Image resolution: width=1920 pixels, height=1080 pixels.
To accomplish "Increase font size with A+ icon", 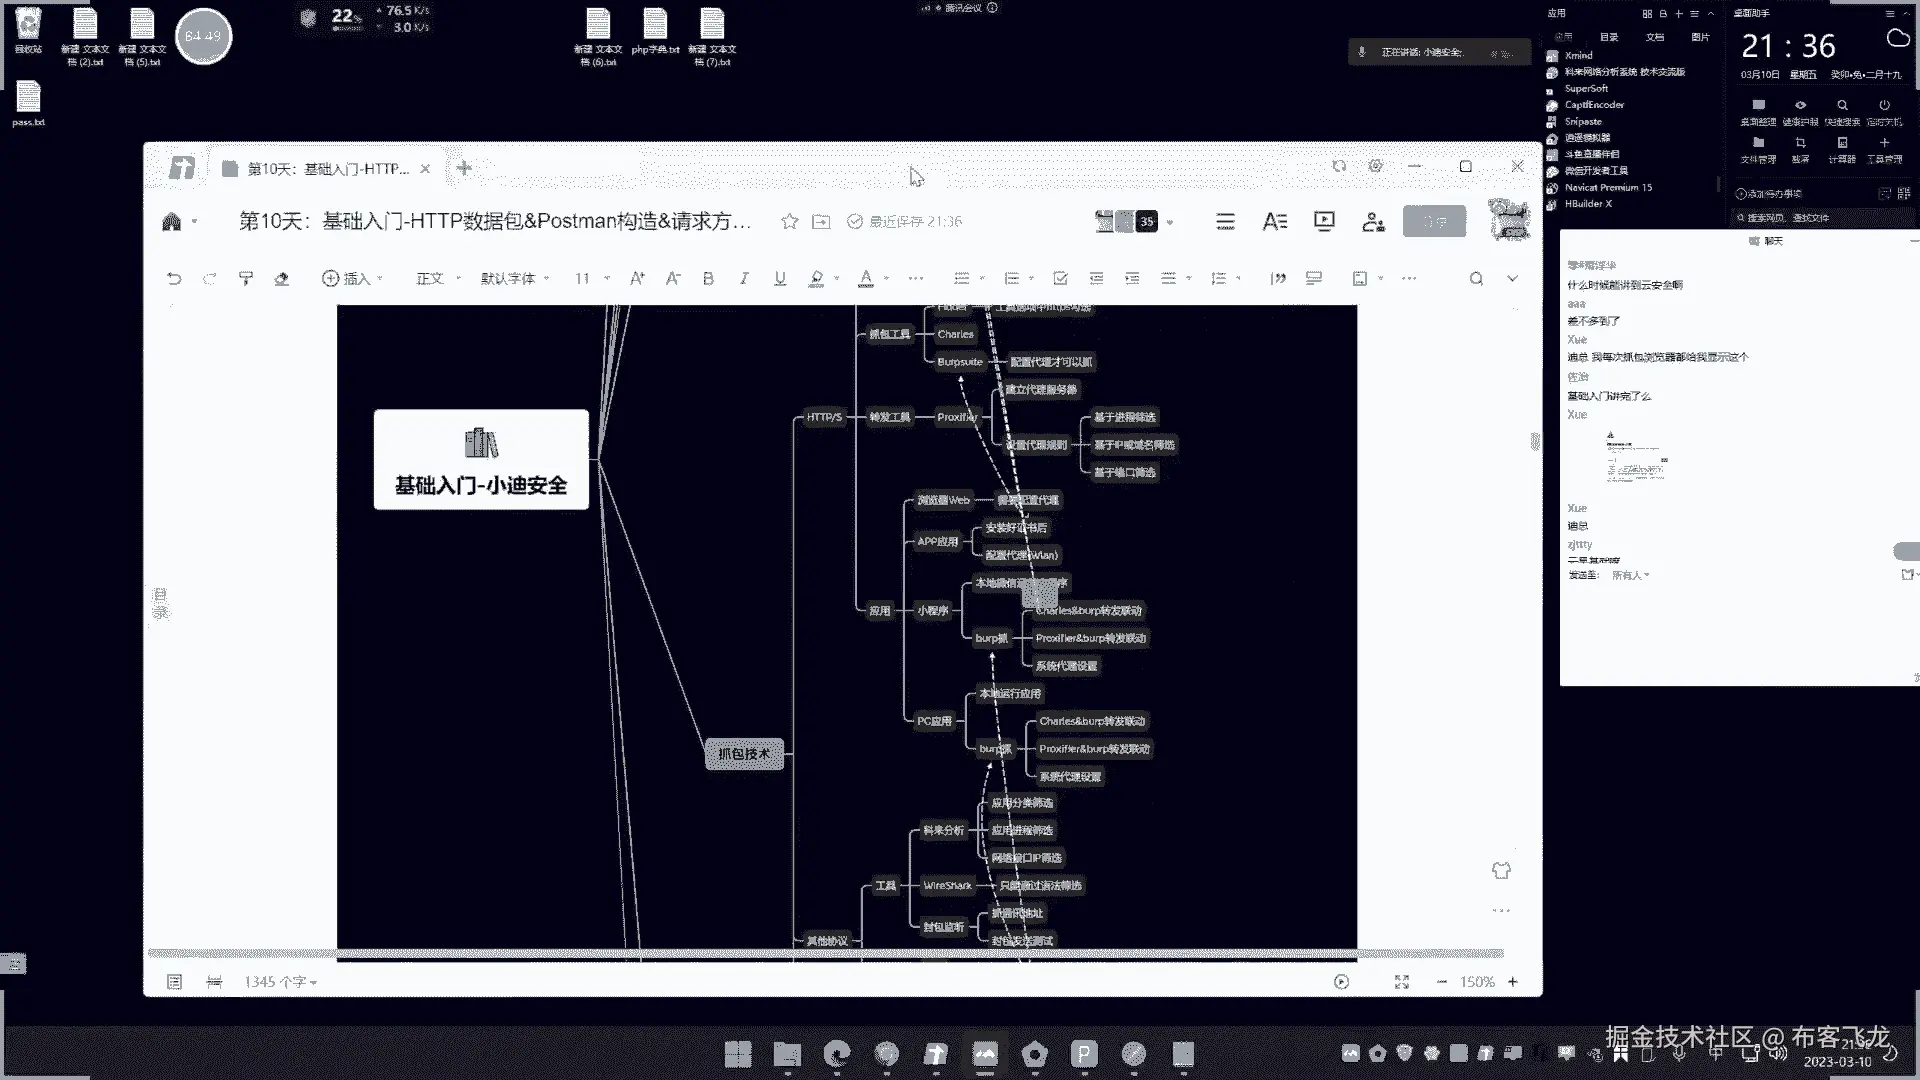I will (x=637, y=279).
